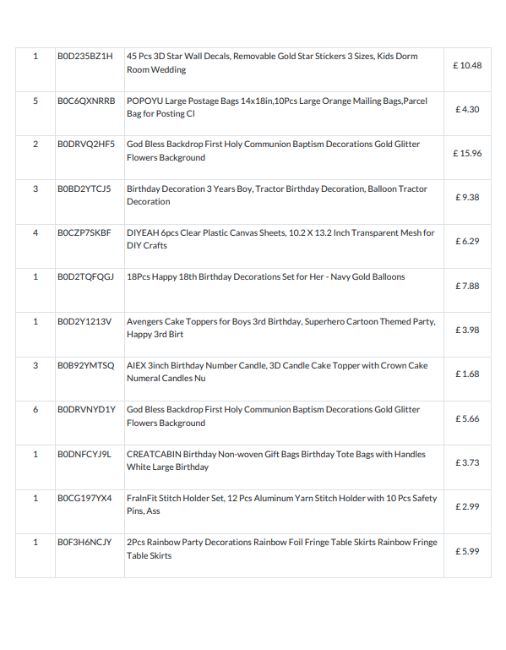Select the Avengers Cake Toppers description

[281, 328]
